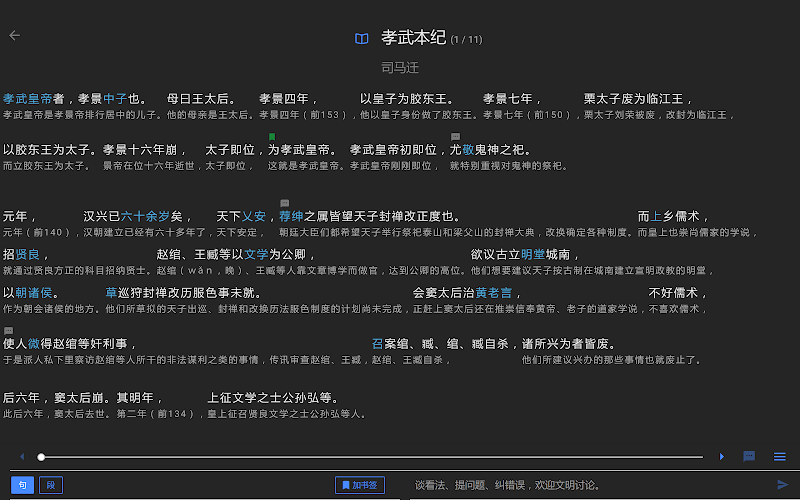Switch to sentence mode 句
Image resolution: width=800 pixels, height=500 pixels.
coord(22,485)
